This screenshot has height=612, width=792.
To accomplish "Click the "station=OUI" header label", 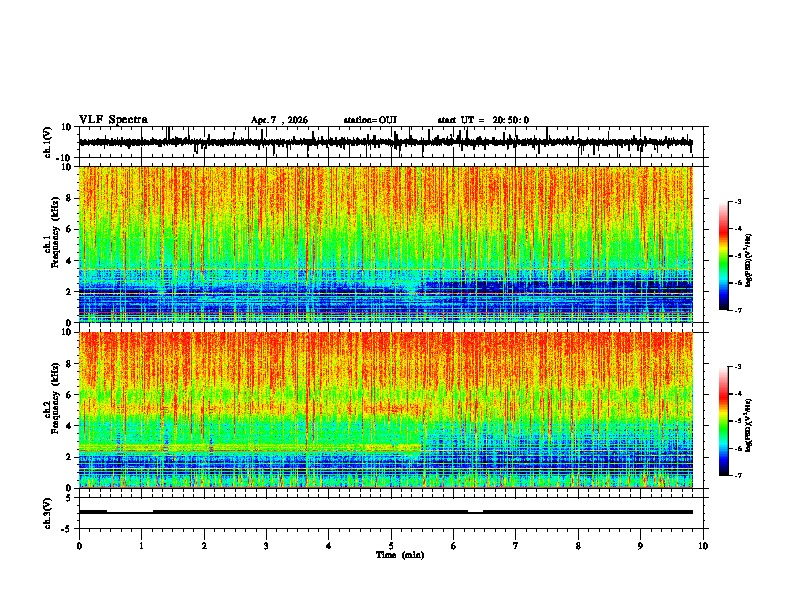I will click(x=370, y=120).
